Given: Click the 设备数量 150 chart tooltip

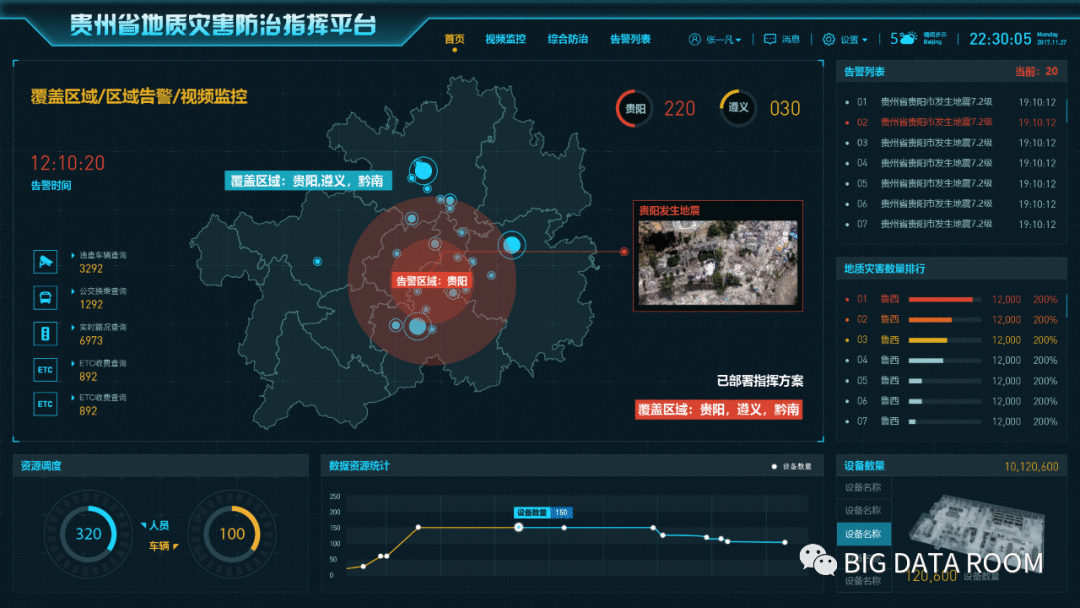Looking at the screenshot, I should pos(543,512).
